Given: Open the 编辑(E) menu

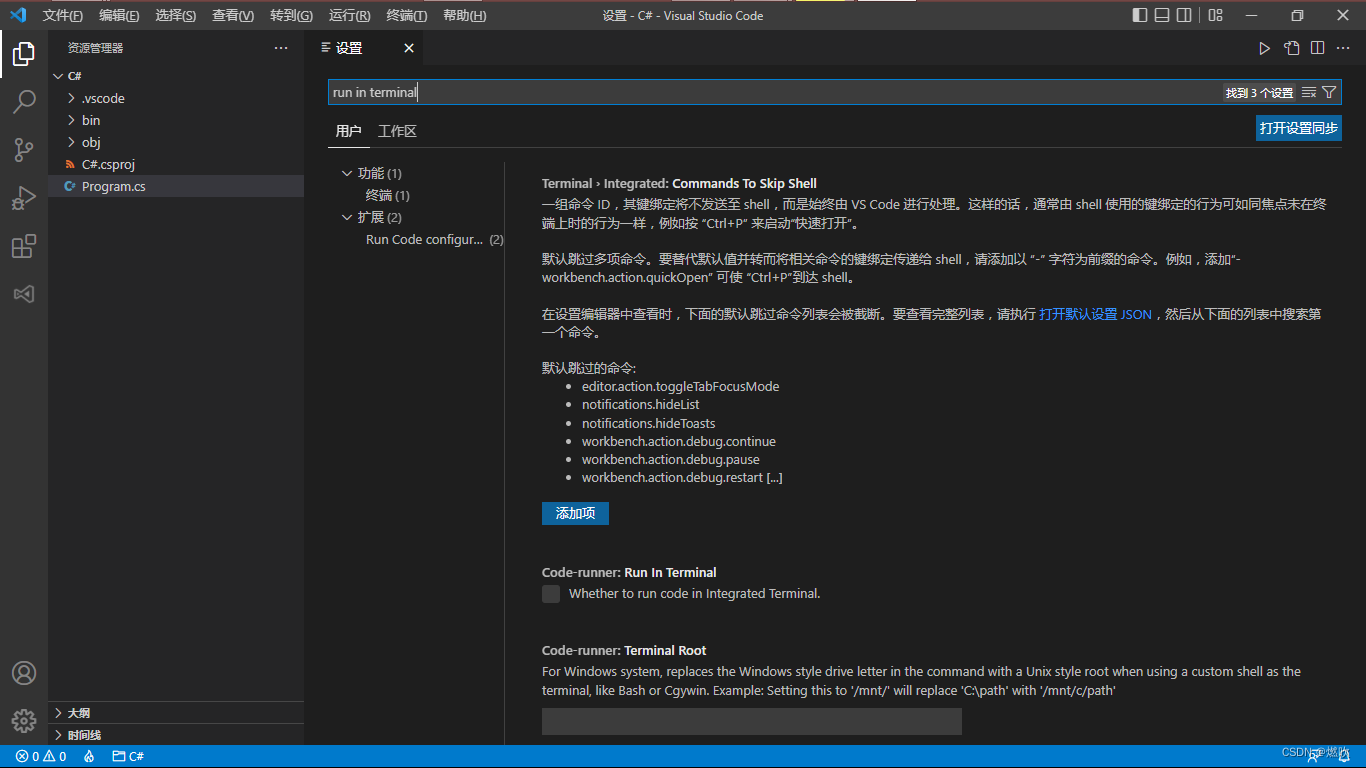Looking at the screenshot, I should pyautogui.click(x=119, y=15).
